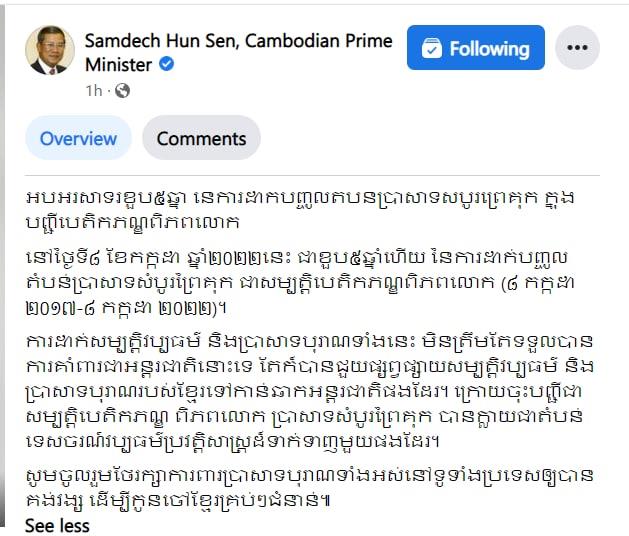Click the checkmark icon inside Following button
Image resolution: width=629 pixels, height=536 pixels.
click(x=432, y=48)
